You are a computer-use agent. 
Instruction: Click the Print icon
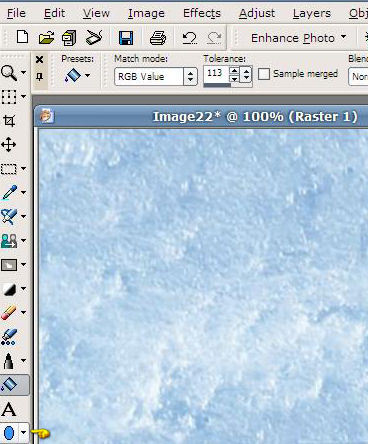[x=158, y=38]
